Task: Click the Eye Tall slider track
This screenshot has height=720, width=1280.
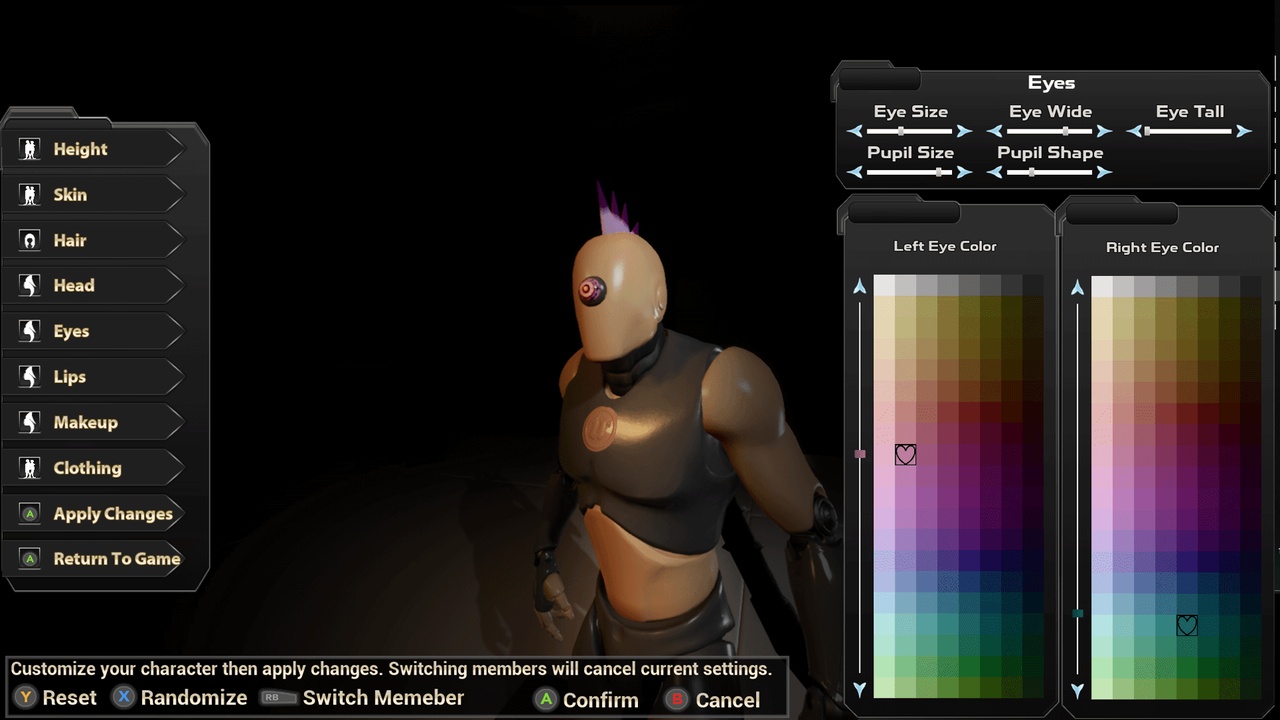Action: [1188, 131]
